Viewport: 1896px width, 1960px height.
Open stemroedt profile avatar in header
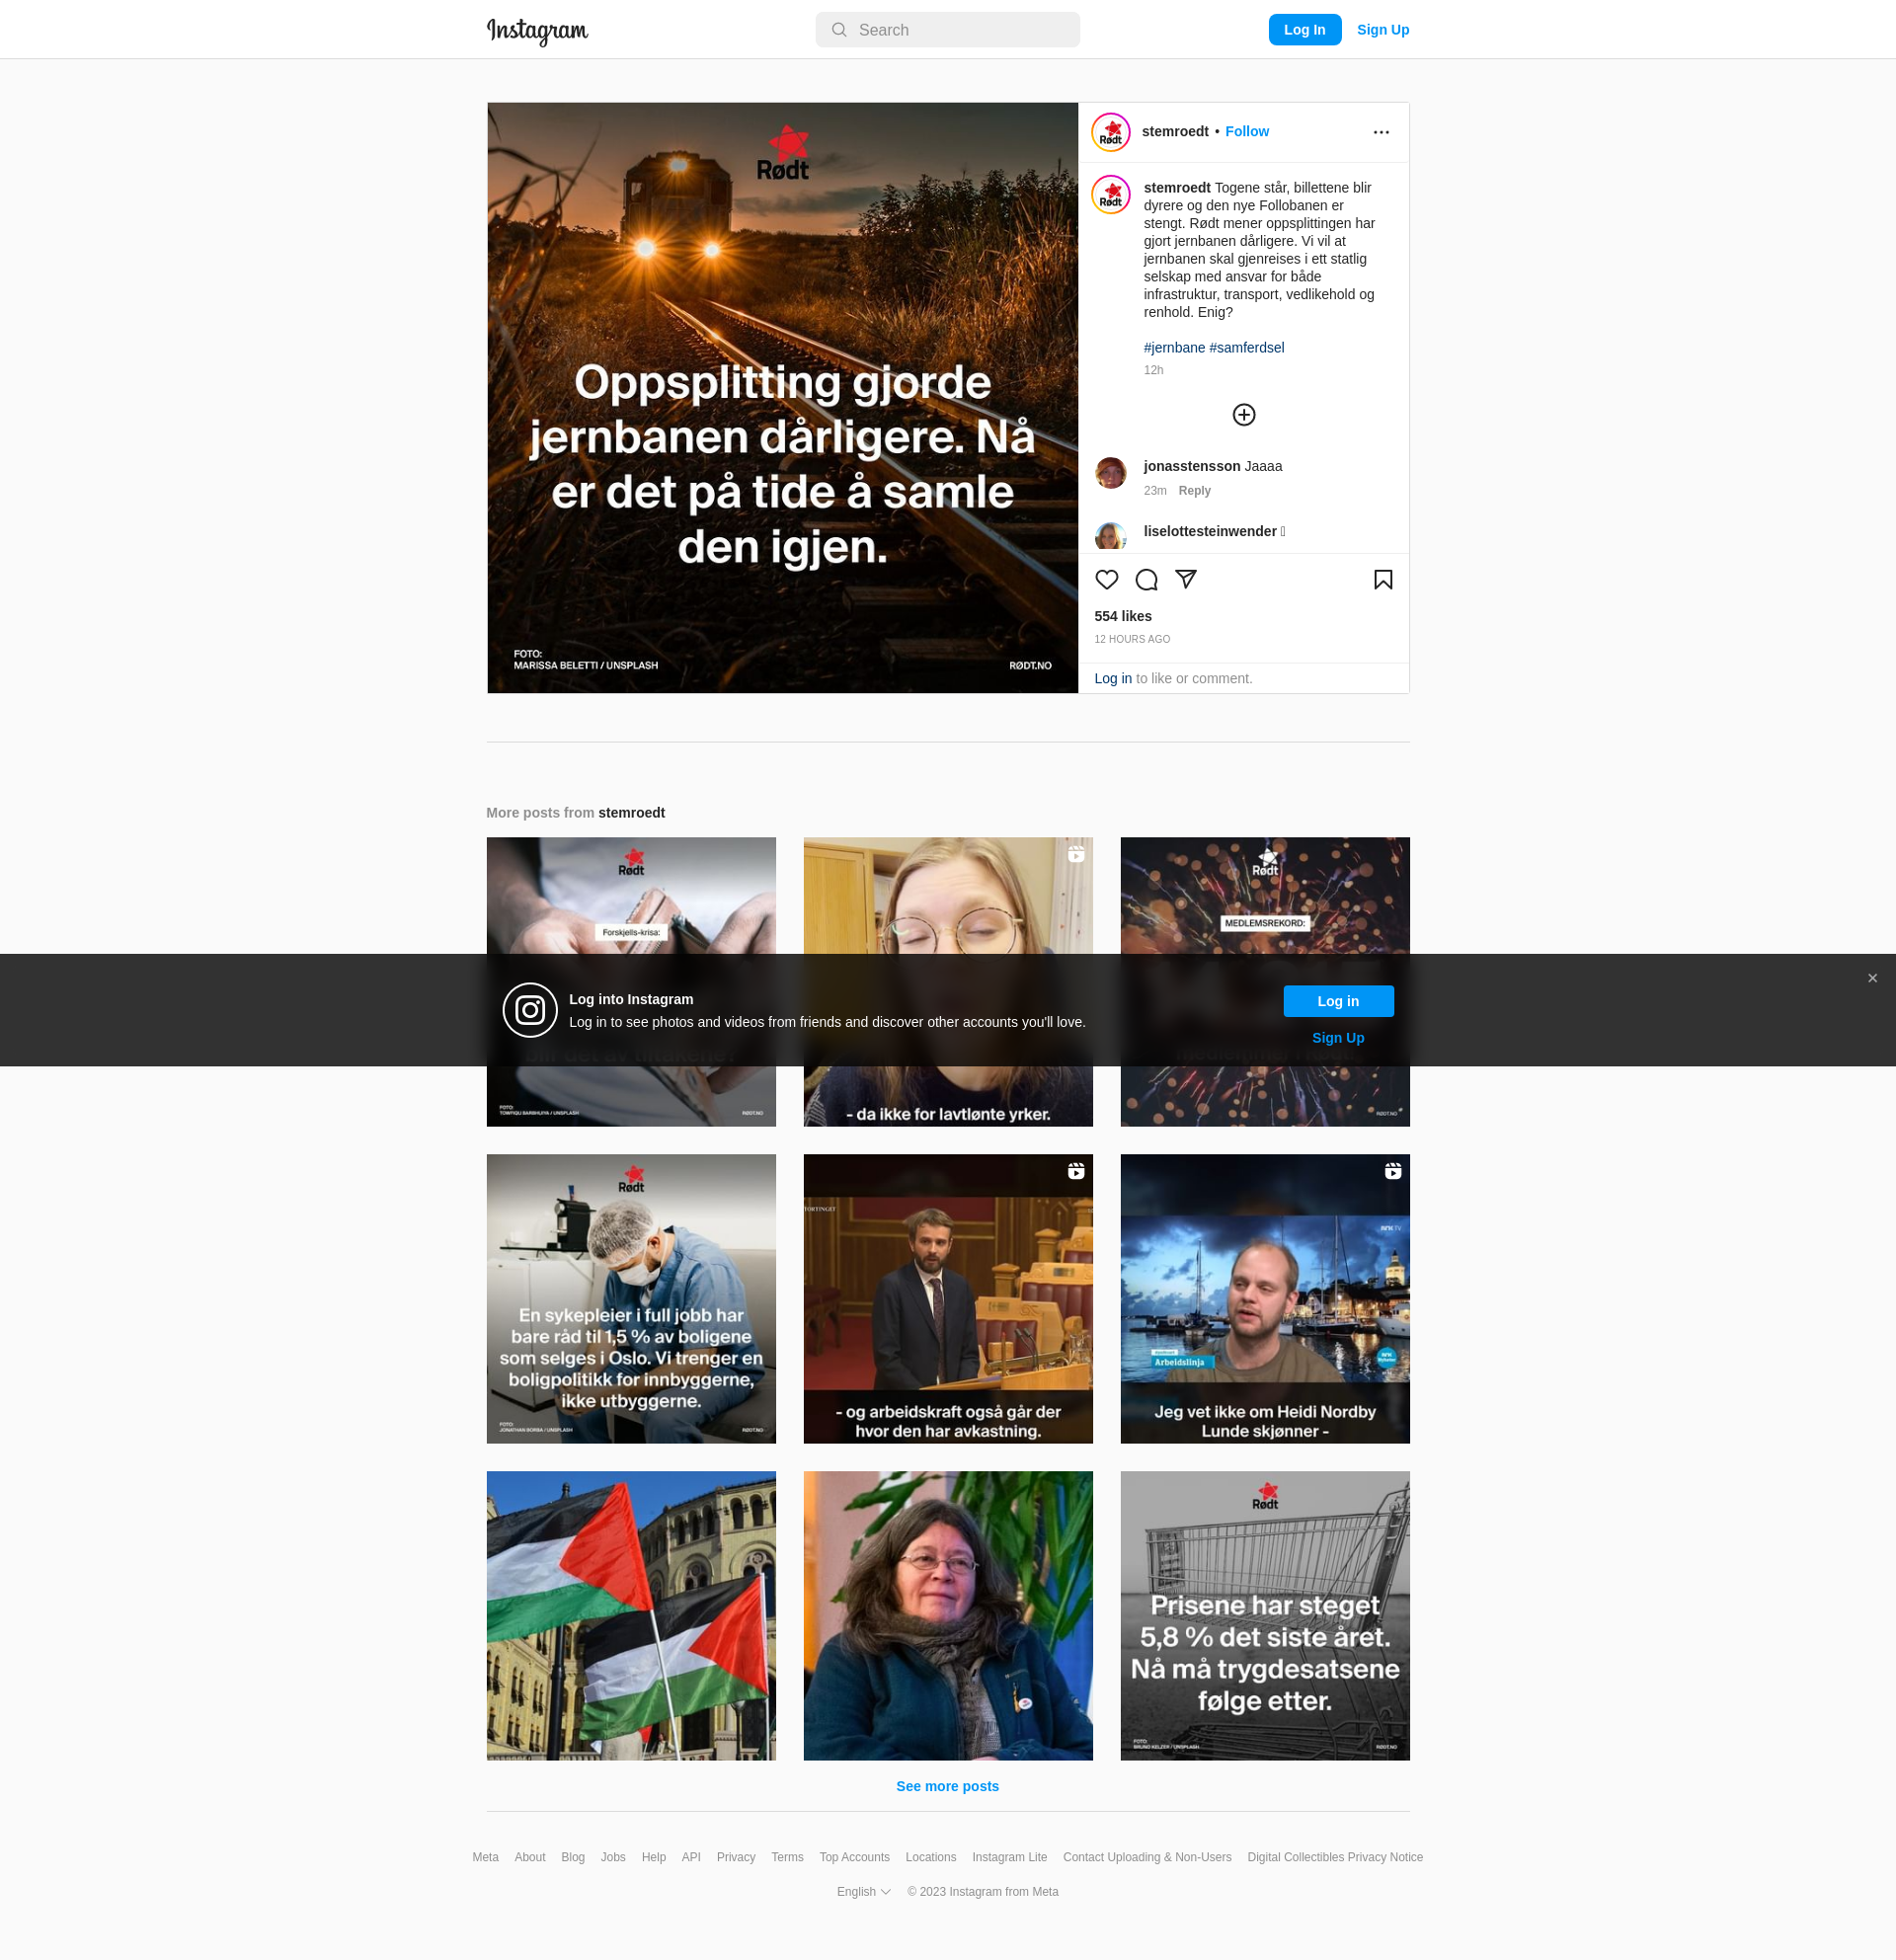pyautogui.click(x=1110, y=132)
